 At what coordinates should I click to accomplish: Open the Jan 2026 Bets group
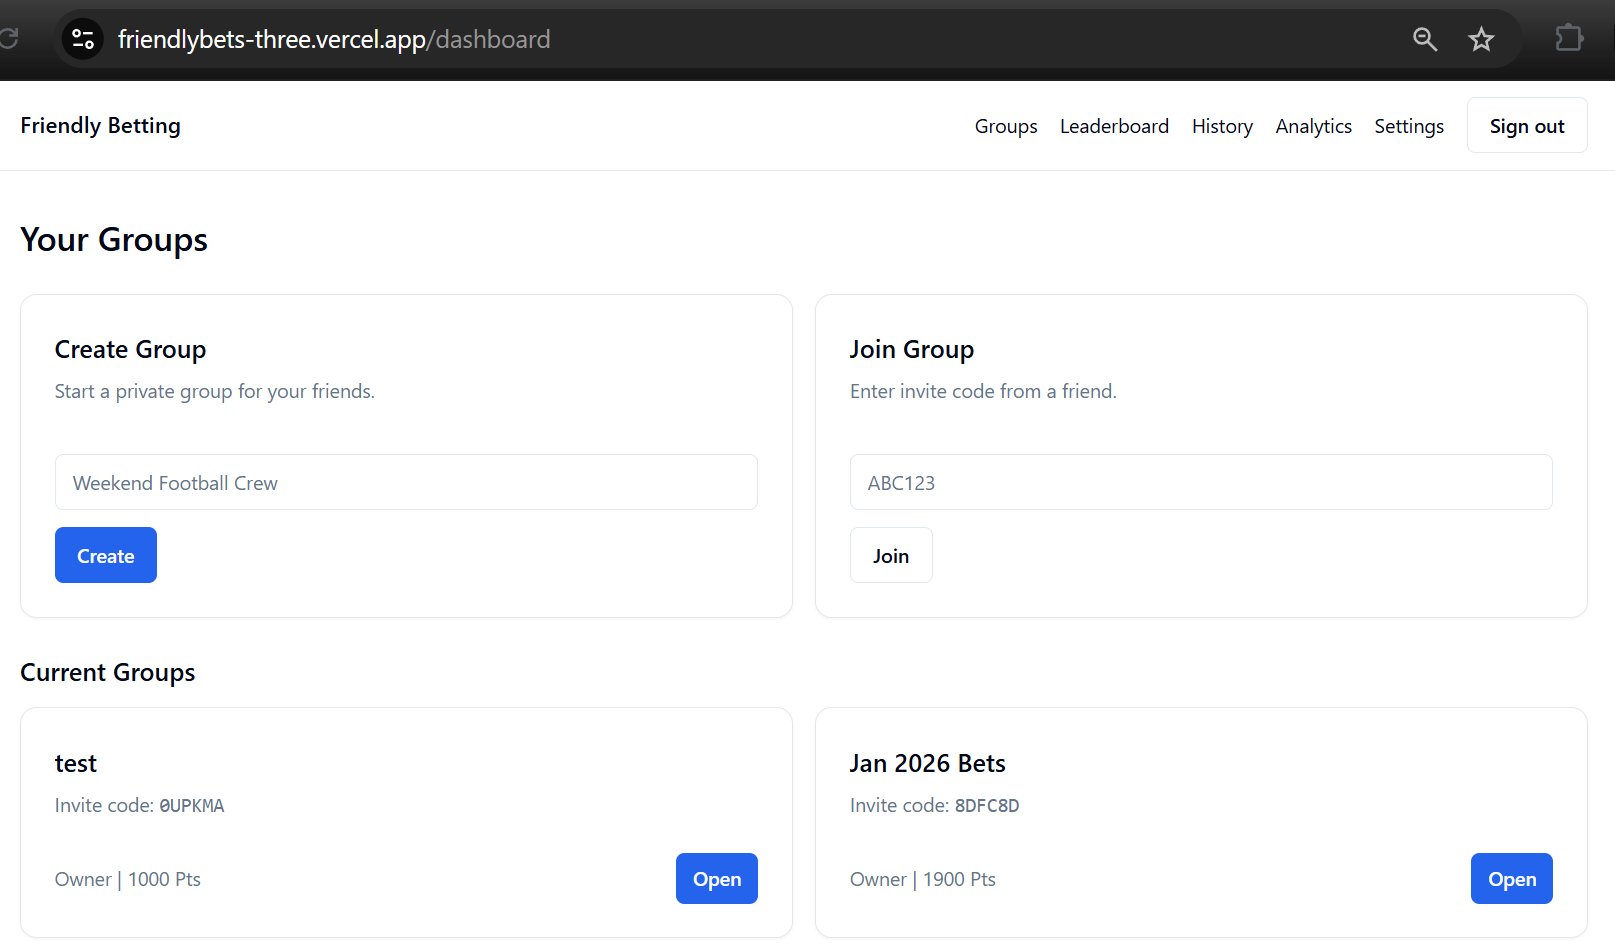pyautogui.click(x=1510, y=879)
